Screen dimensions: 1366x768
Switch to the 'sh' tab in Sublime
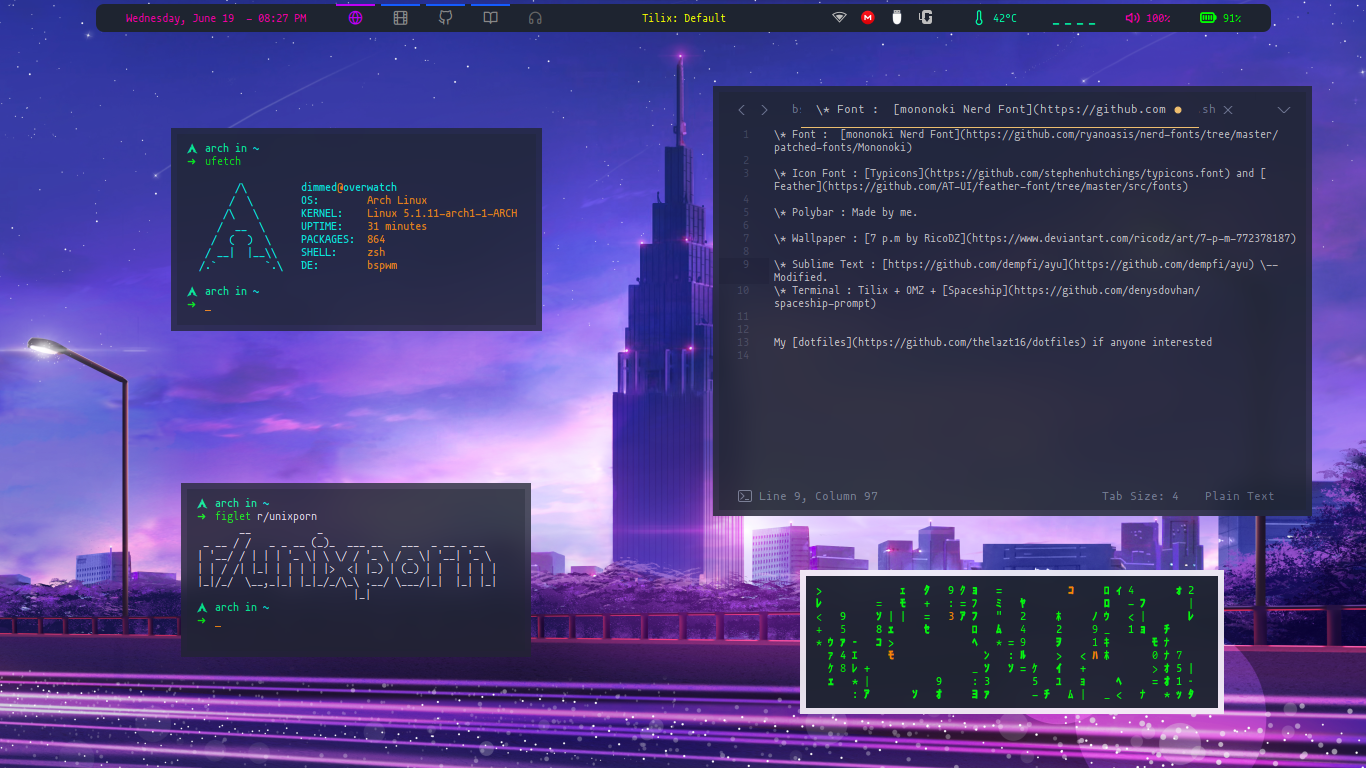1208,110
